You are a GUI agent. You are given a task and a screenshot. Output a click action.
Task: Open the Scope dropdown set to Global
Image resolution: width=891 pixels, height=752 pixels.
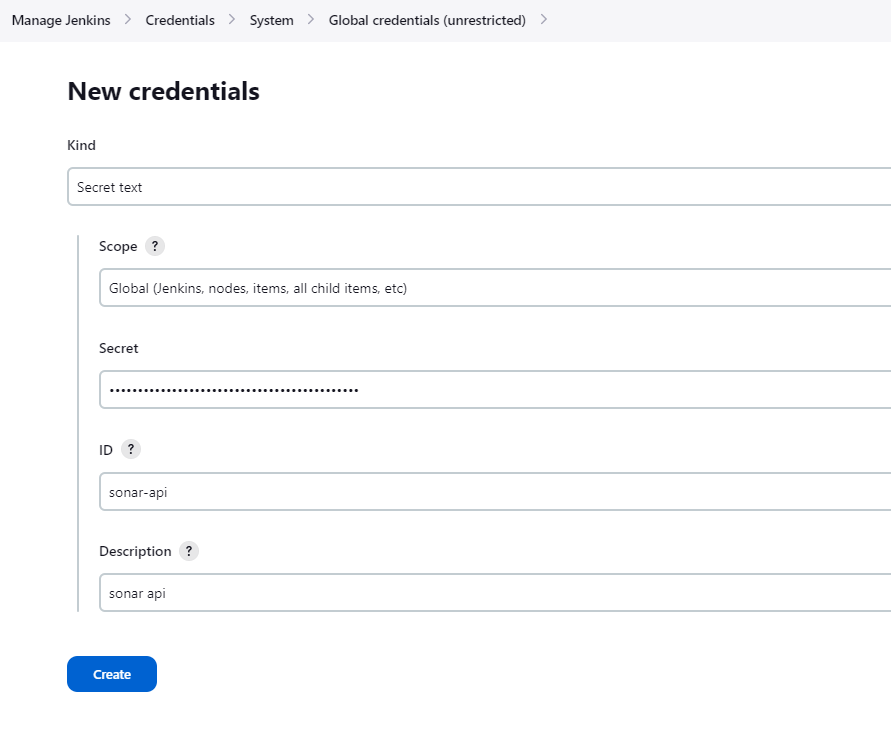[495, 288]
